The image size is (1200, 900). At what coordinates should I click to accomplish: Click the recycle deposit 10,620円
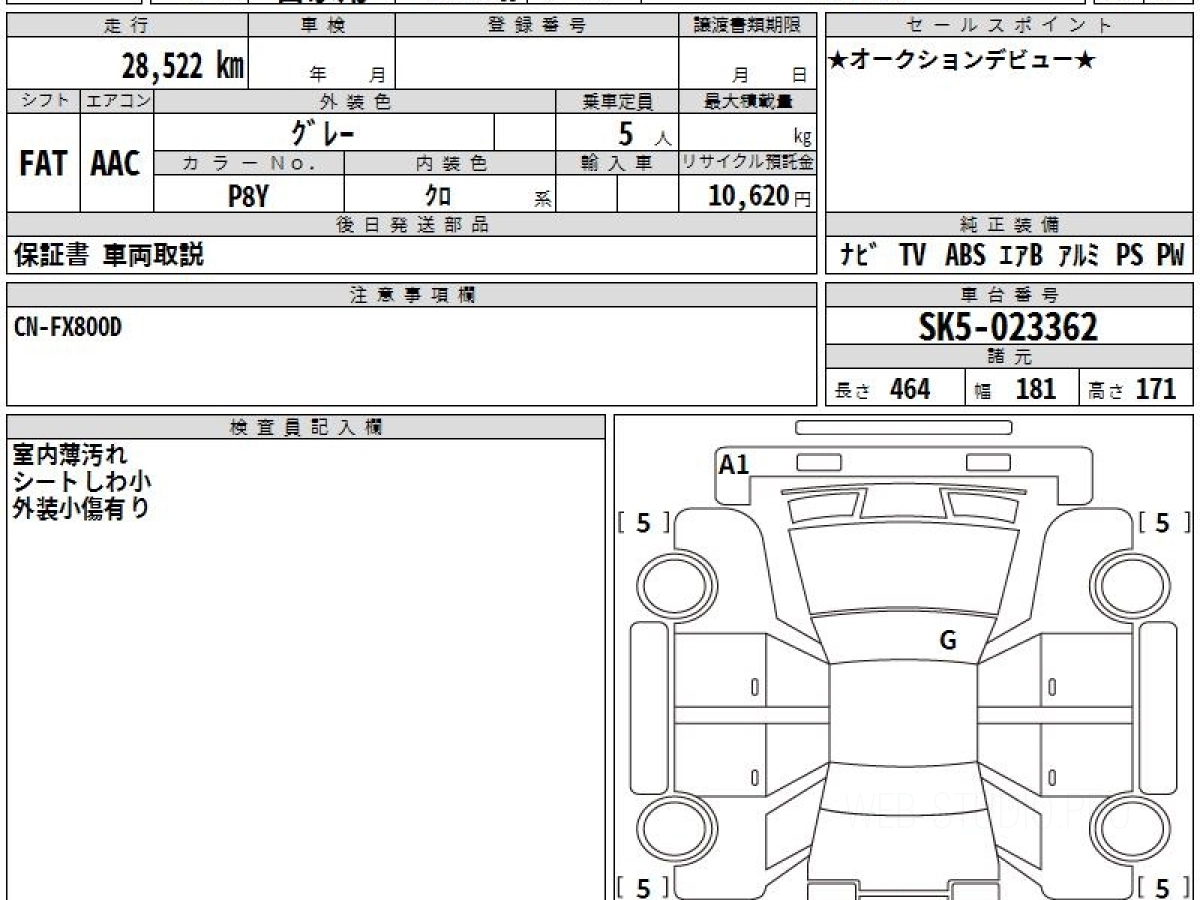click(x=761, y=196)
